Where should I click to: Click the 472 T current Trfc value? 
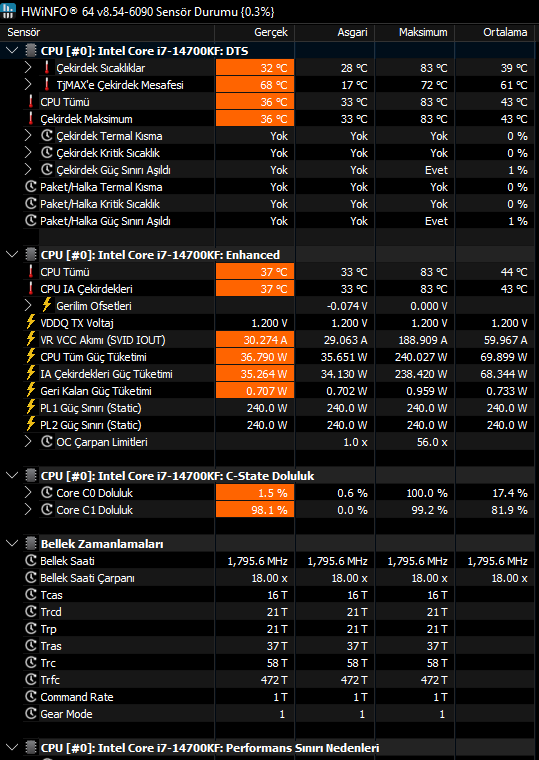click(x=274, y=680)
